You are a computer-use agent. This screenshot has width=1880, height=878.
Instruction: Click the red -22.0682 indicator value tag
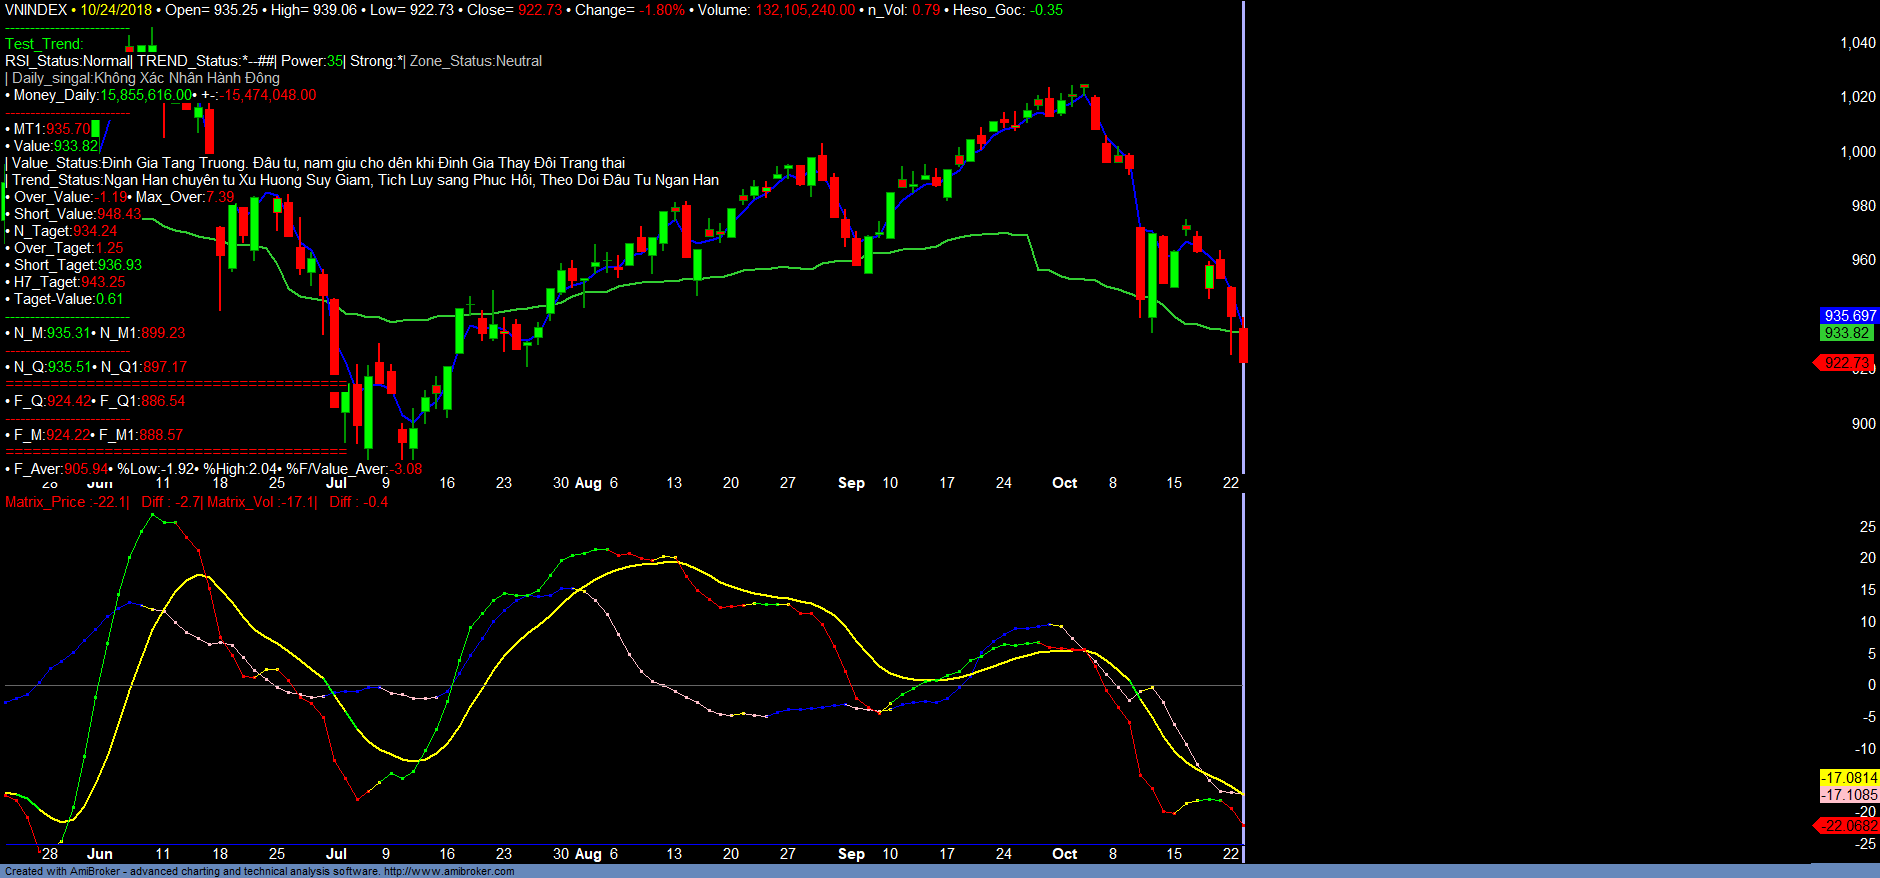[x=1848, y=826]
